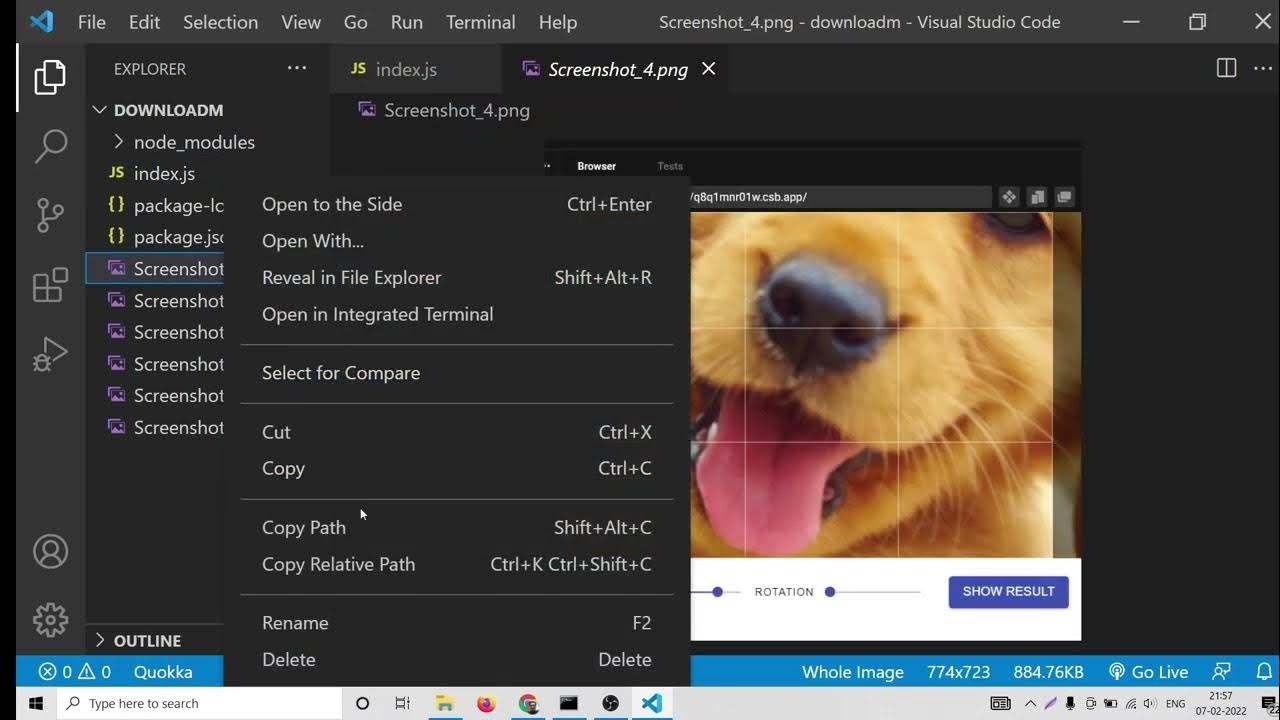Image resolution: width=1280 pixels, height=720 pixels.
Task: Switch to the index.js editor tab
Action: point(405,69)
